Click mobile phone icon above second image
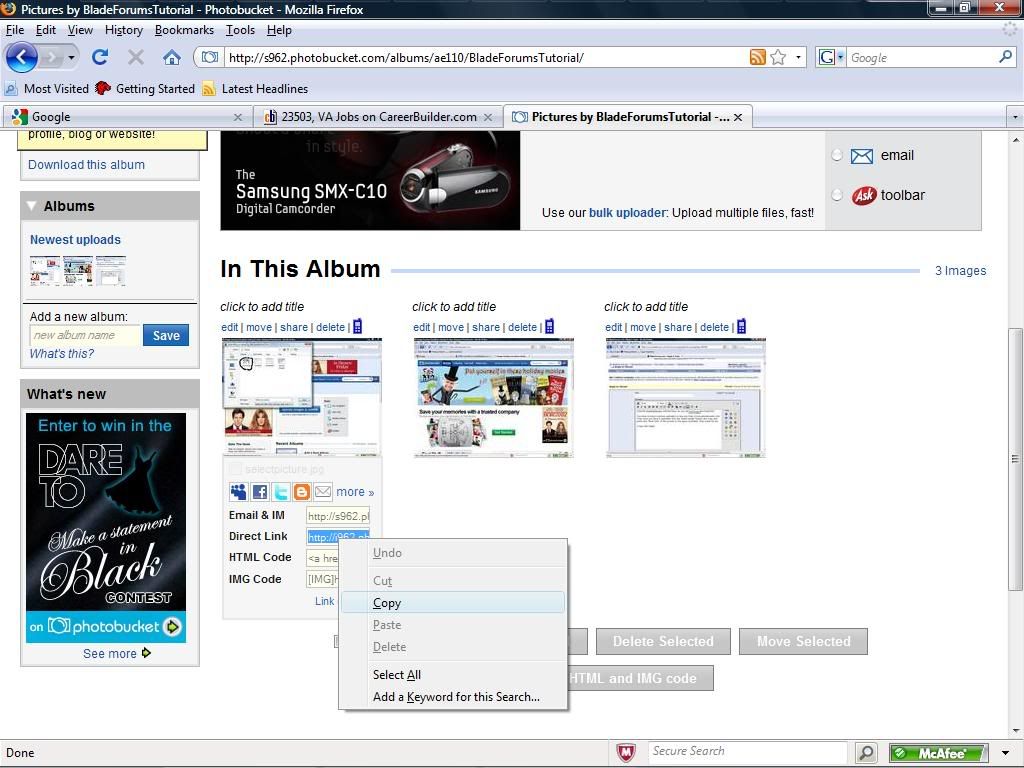The height and width of the screenshot is (768, 1024). 549,327
